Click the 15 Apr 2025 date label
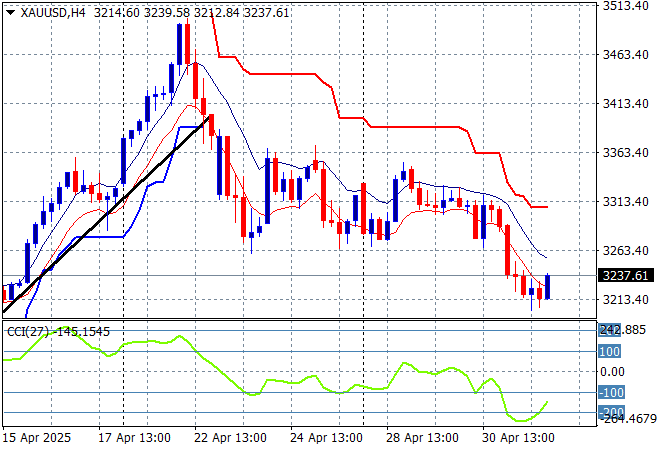Viewport: 660px width, 450px height. (x=37, y=438)
